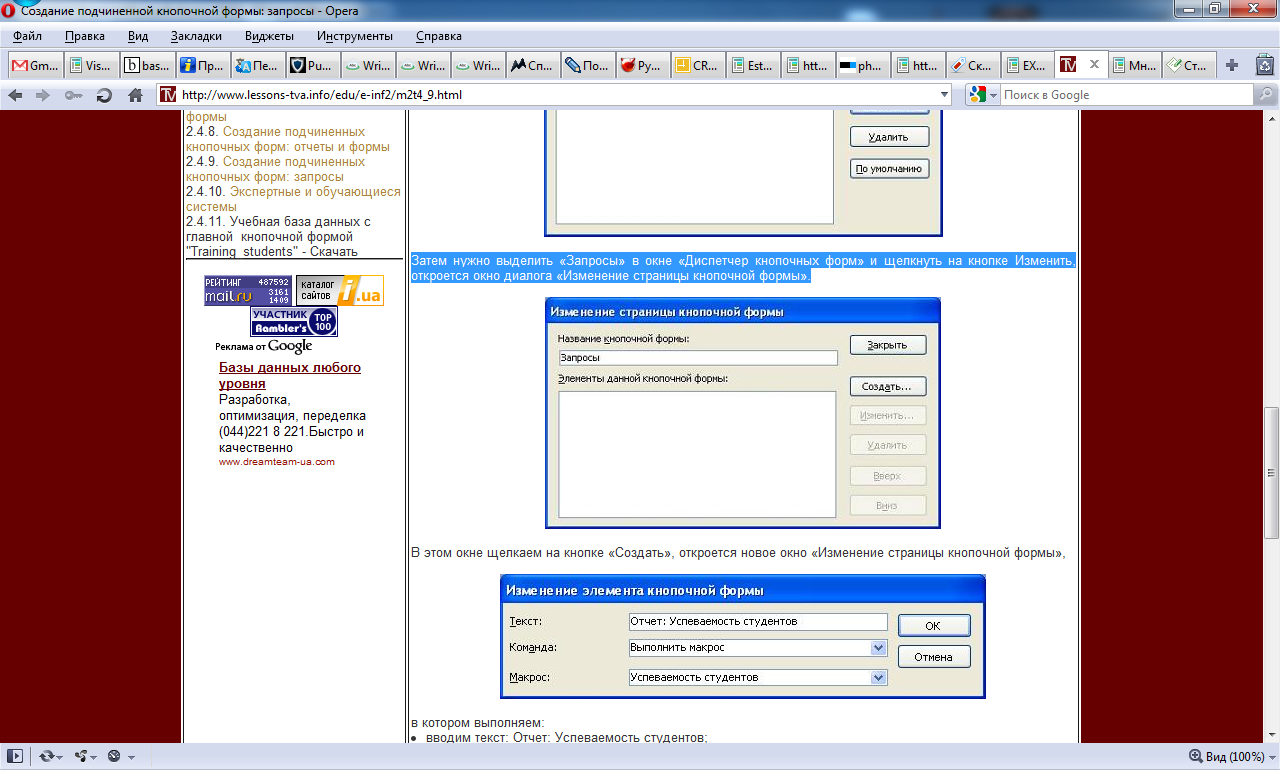Switch to the Сп... tab
Screen dimensions: 1280x770
point(534,66)
